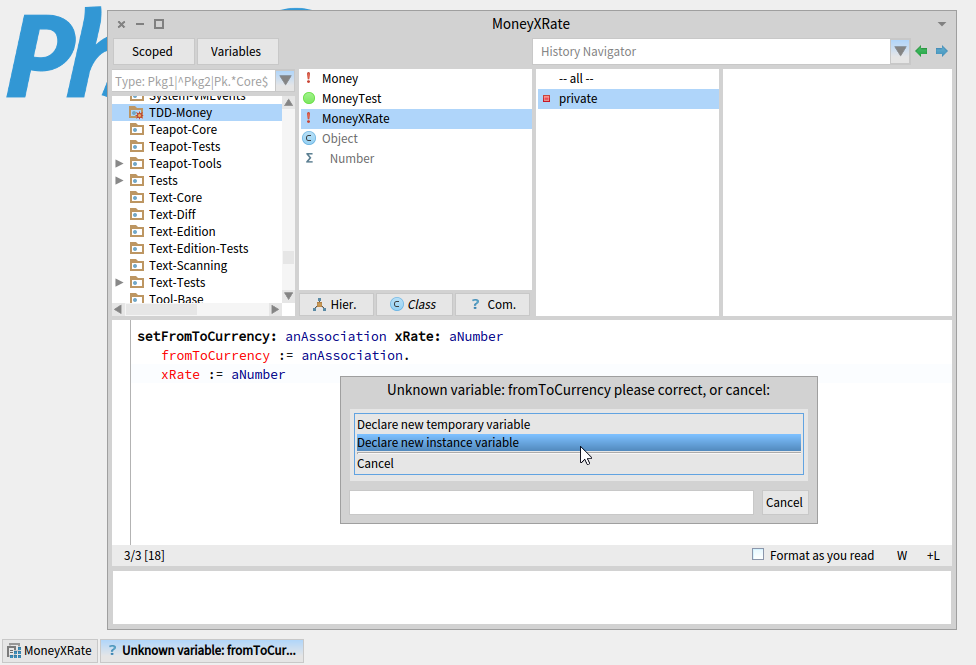
Task: Click the package list scroll up arrow
Action: (288, 102)
